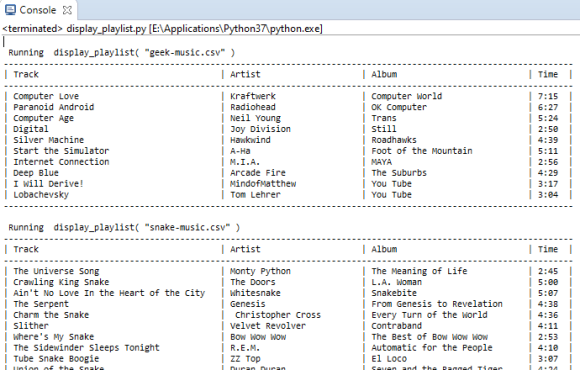Screen dimensions: 580x370
Task: Click the time 7:15
Action: click(x=548, y=96)
